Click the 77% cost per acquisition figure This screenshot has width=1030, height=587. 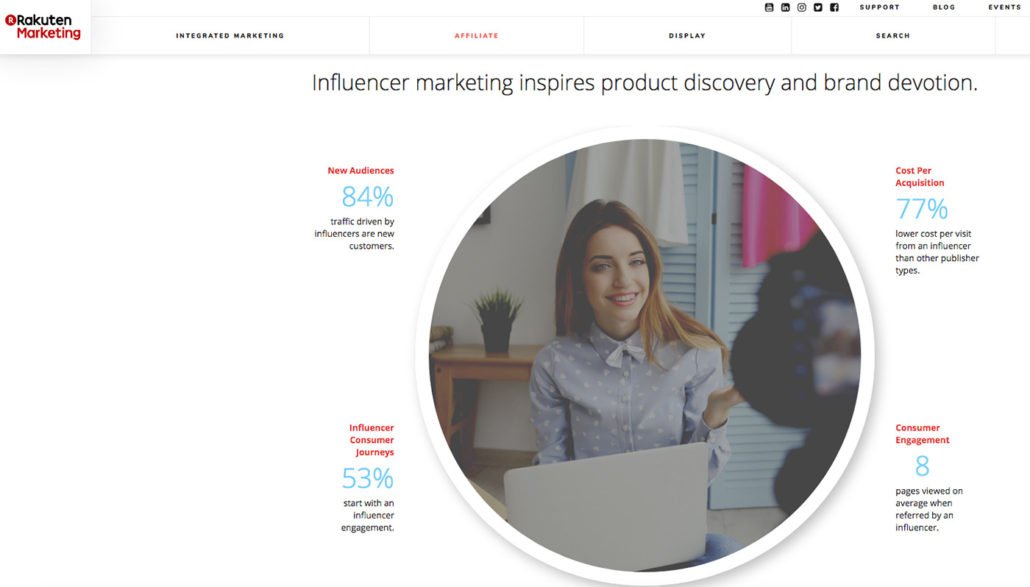click(x=922, y=209)
